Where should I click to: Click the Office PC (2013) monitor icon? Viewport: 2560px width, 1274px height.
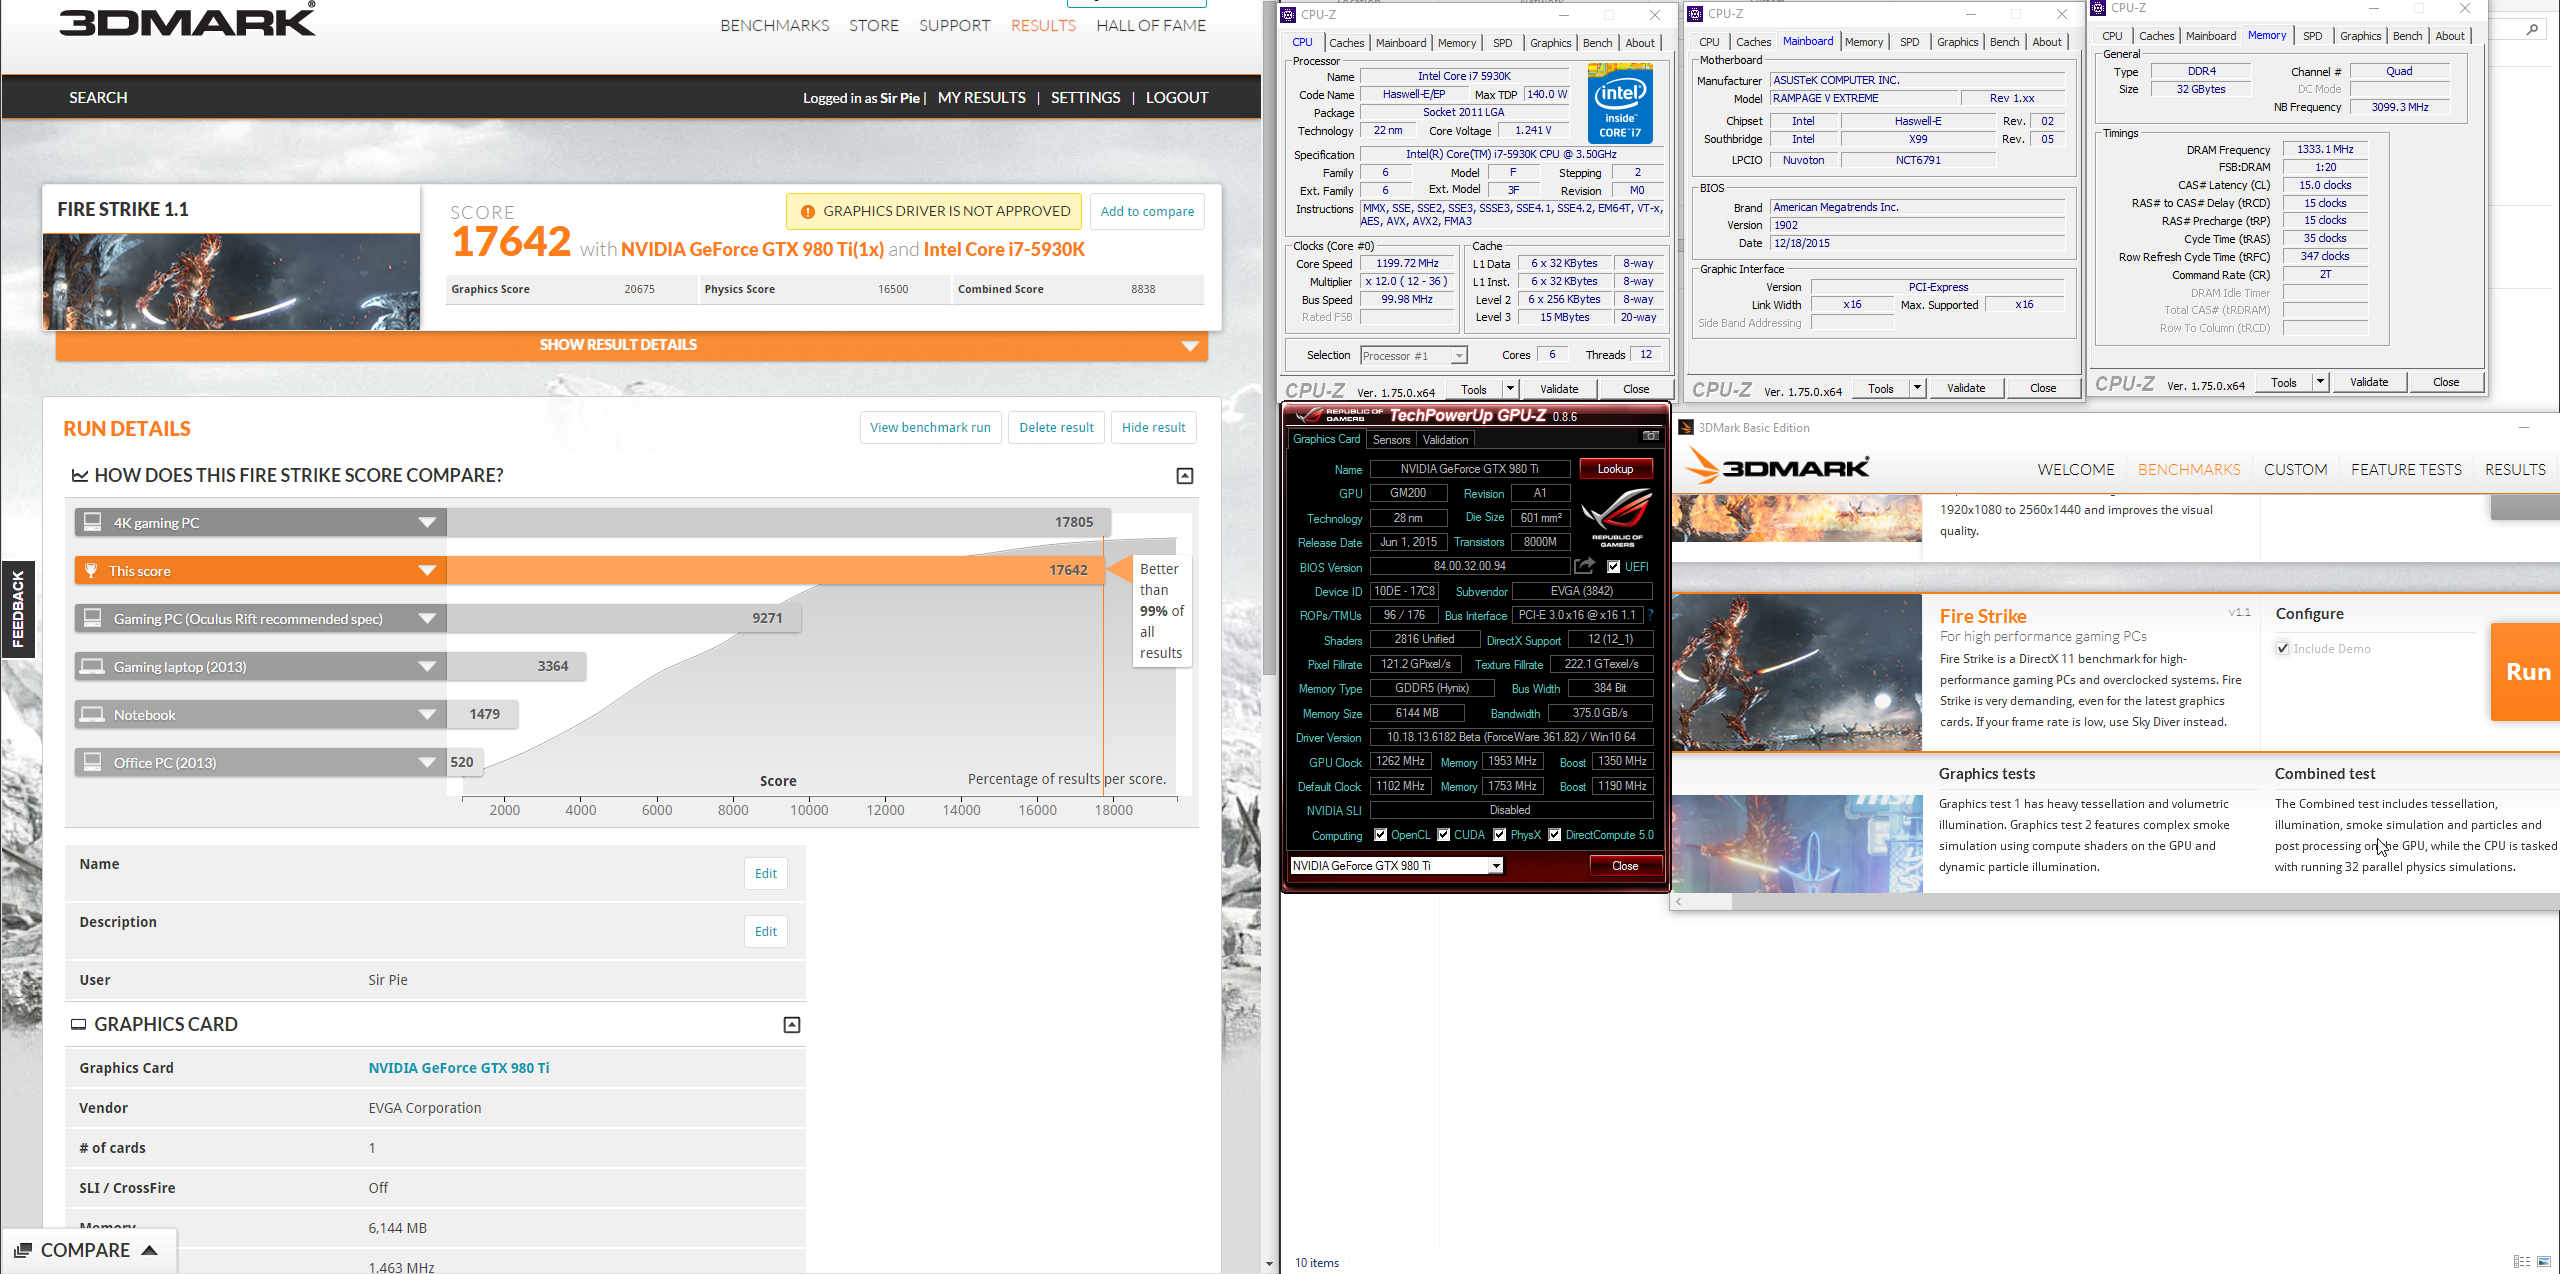click(92, 762)
